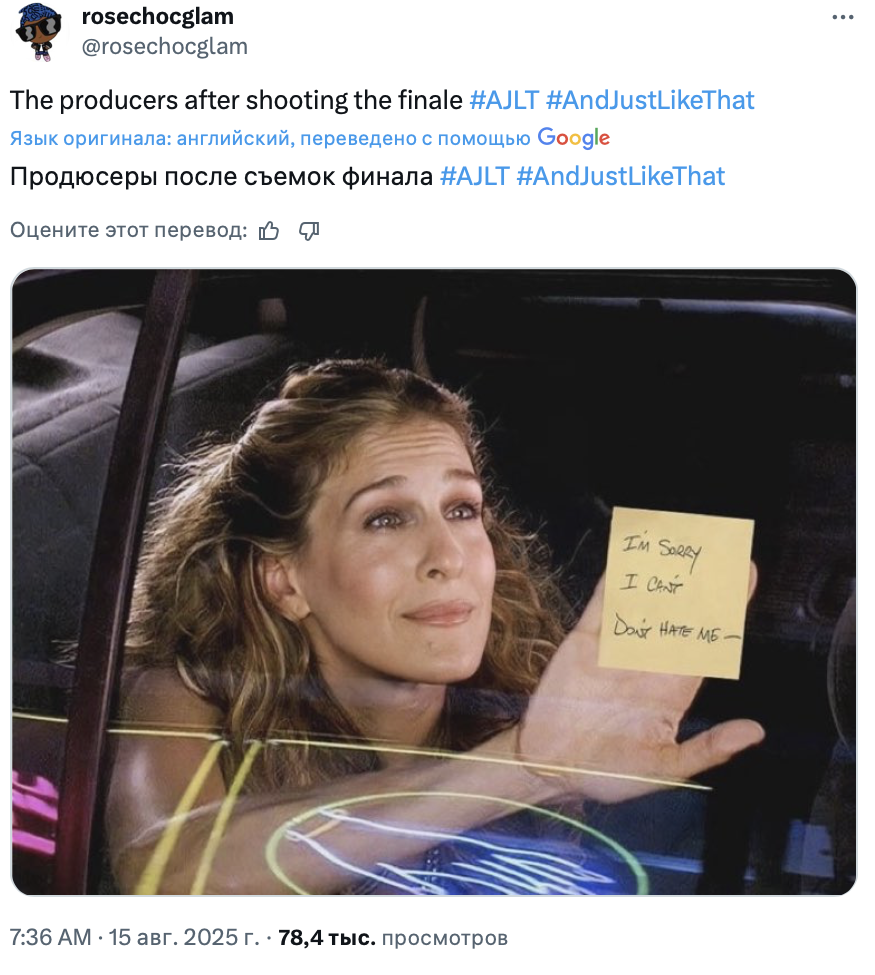Open the attached meme image

pyautogui.click(x=433, y=582)
